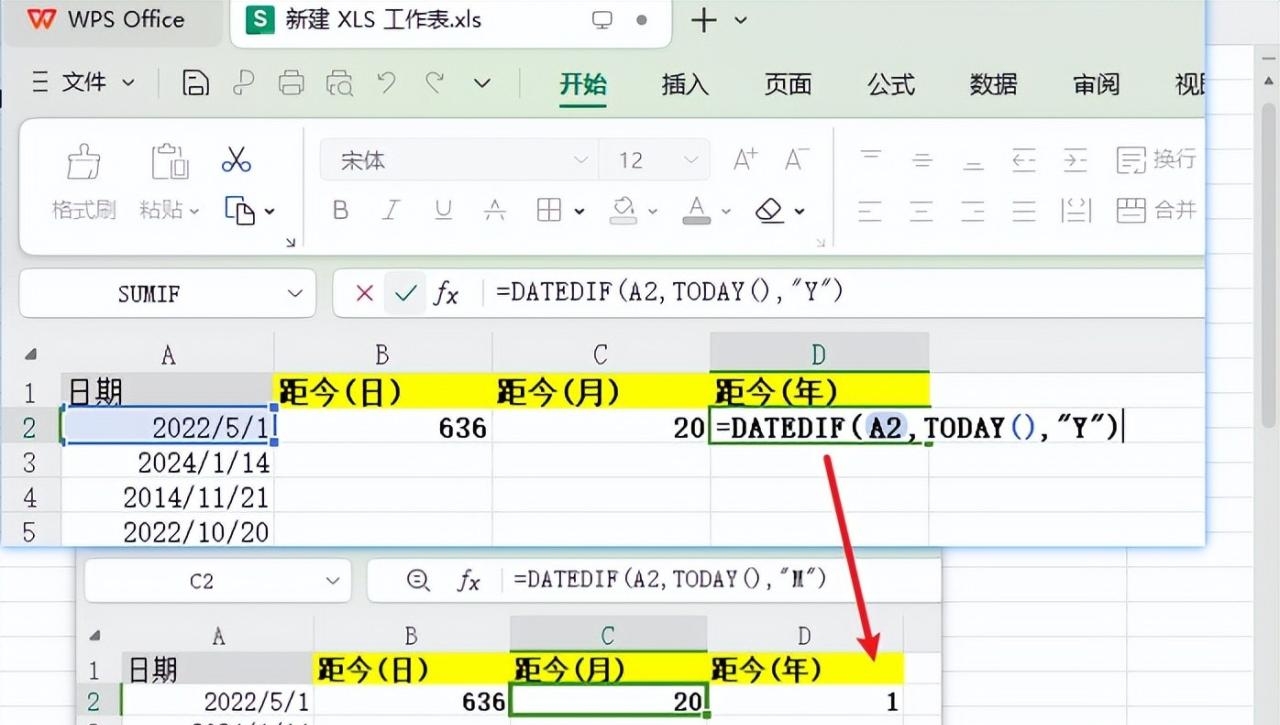Expand the Fill Color dropdown arrow
This screenshot has width=1280, height=725.
[653, 211]
